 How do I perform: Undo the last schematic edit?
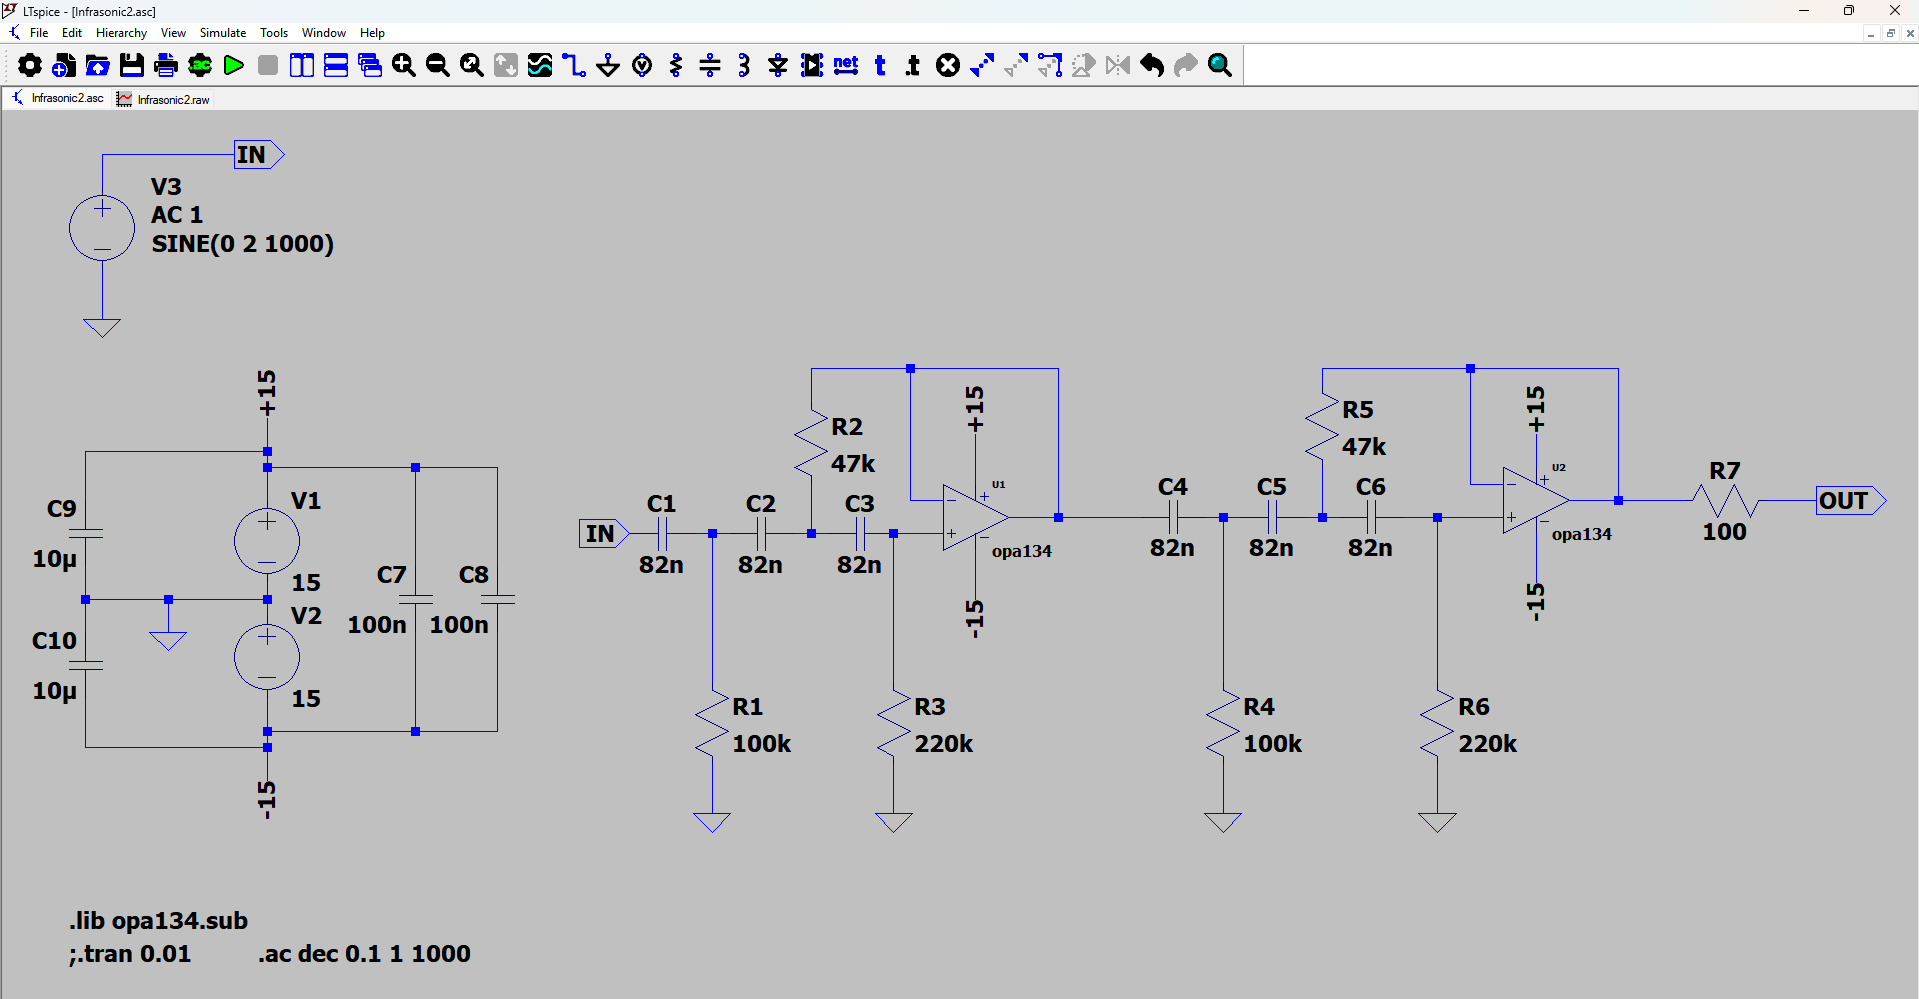[x=1151, y=65]
